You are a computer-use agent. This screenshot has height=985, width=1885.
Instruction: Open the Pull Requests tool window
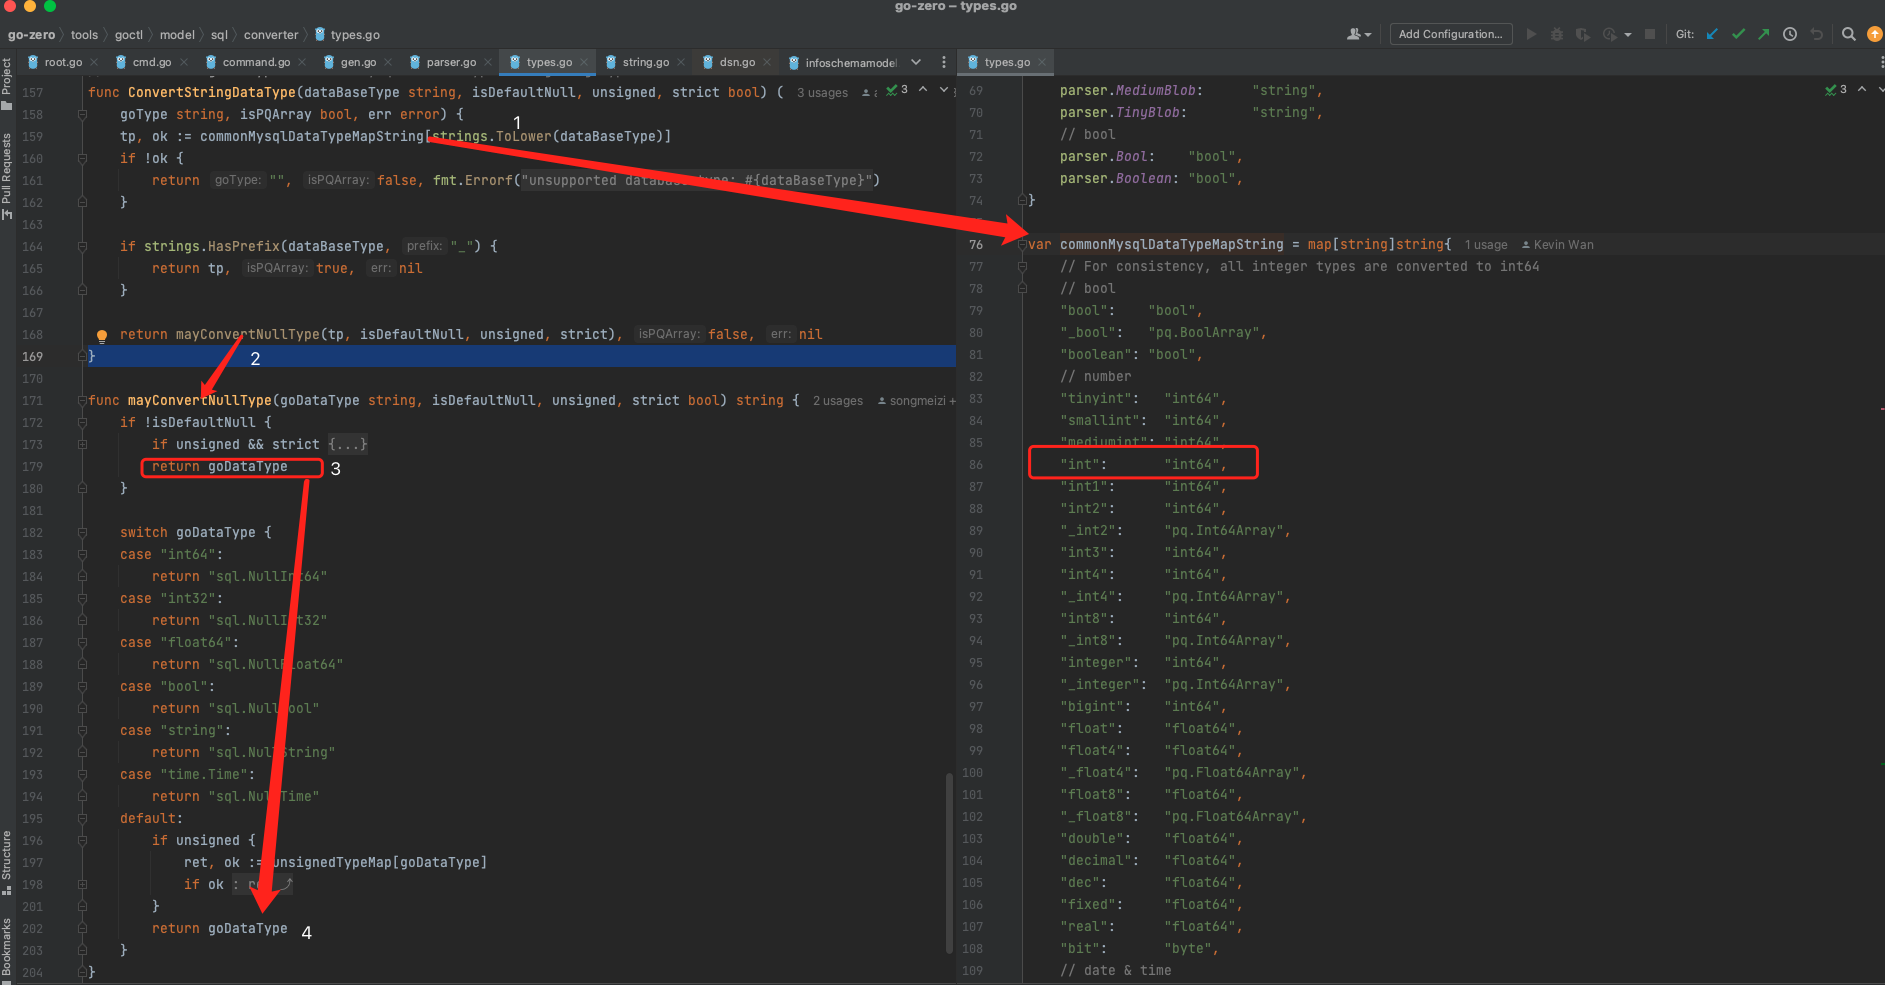(7, 176)
